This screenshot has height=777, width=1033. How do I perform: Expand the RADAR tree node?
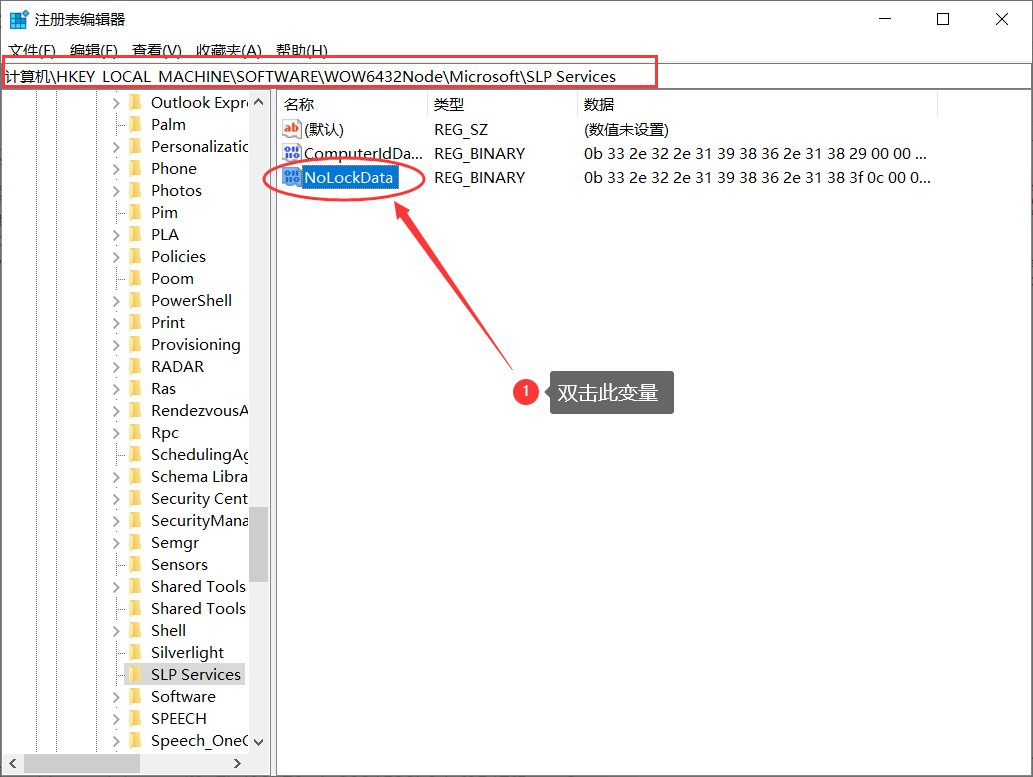point(116,367)
